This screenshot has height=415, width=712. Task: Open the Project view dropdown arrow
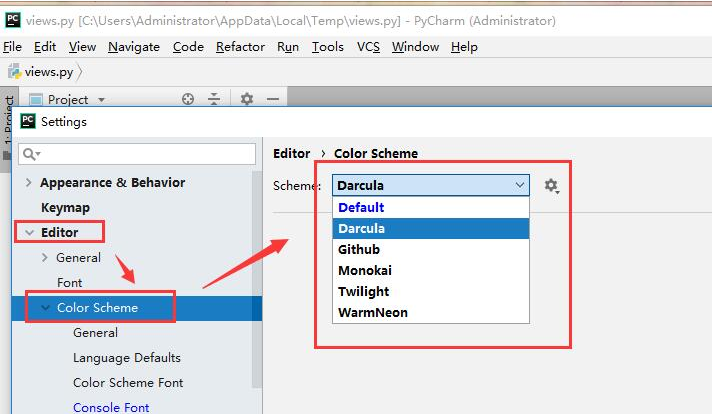point(101,99)
